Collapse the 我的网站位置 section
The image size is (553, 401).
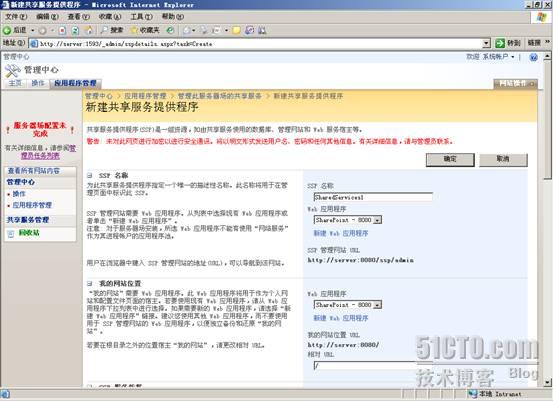pos(90,283)
